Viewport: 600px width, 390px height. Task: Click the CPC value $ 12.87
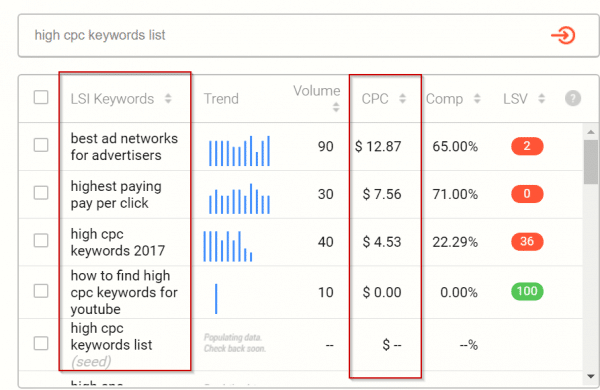[378, 146]
